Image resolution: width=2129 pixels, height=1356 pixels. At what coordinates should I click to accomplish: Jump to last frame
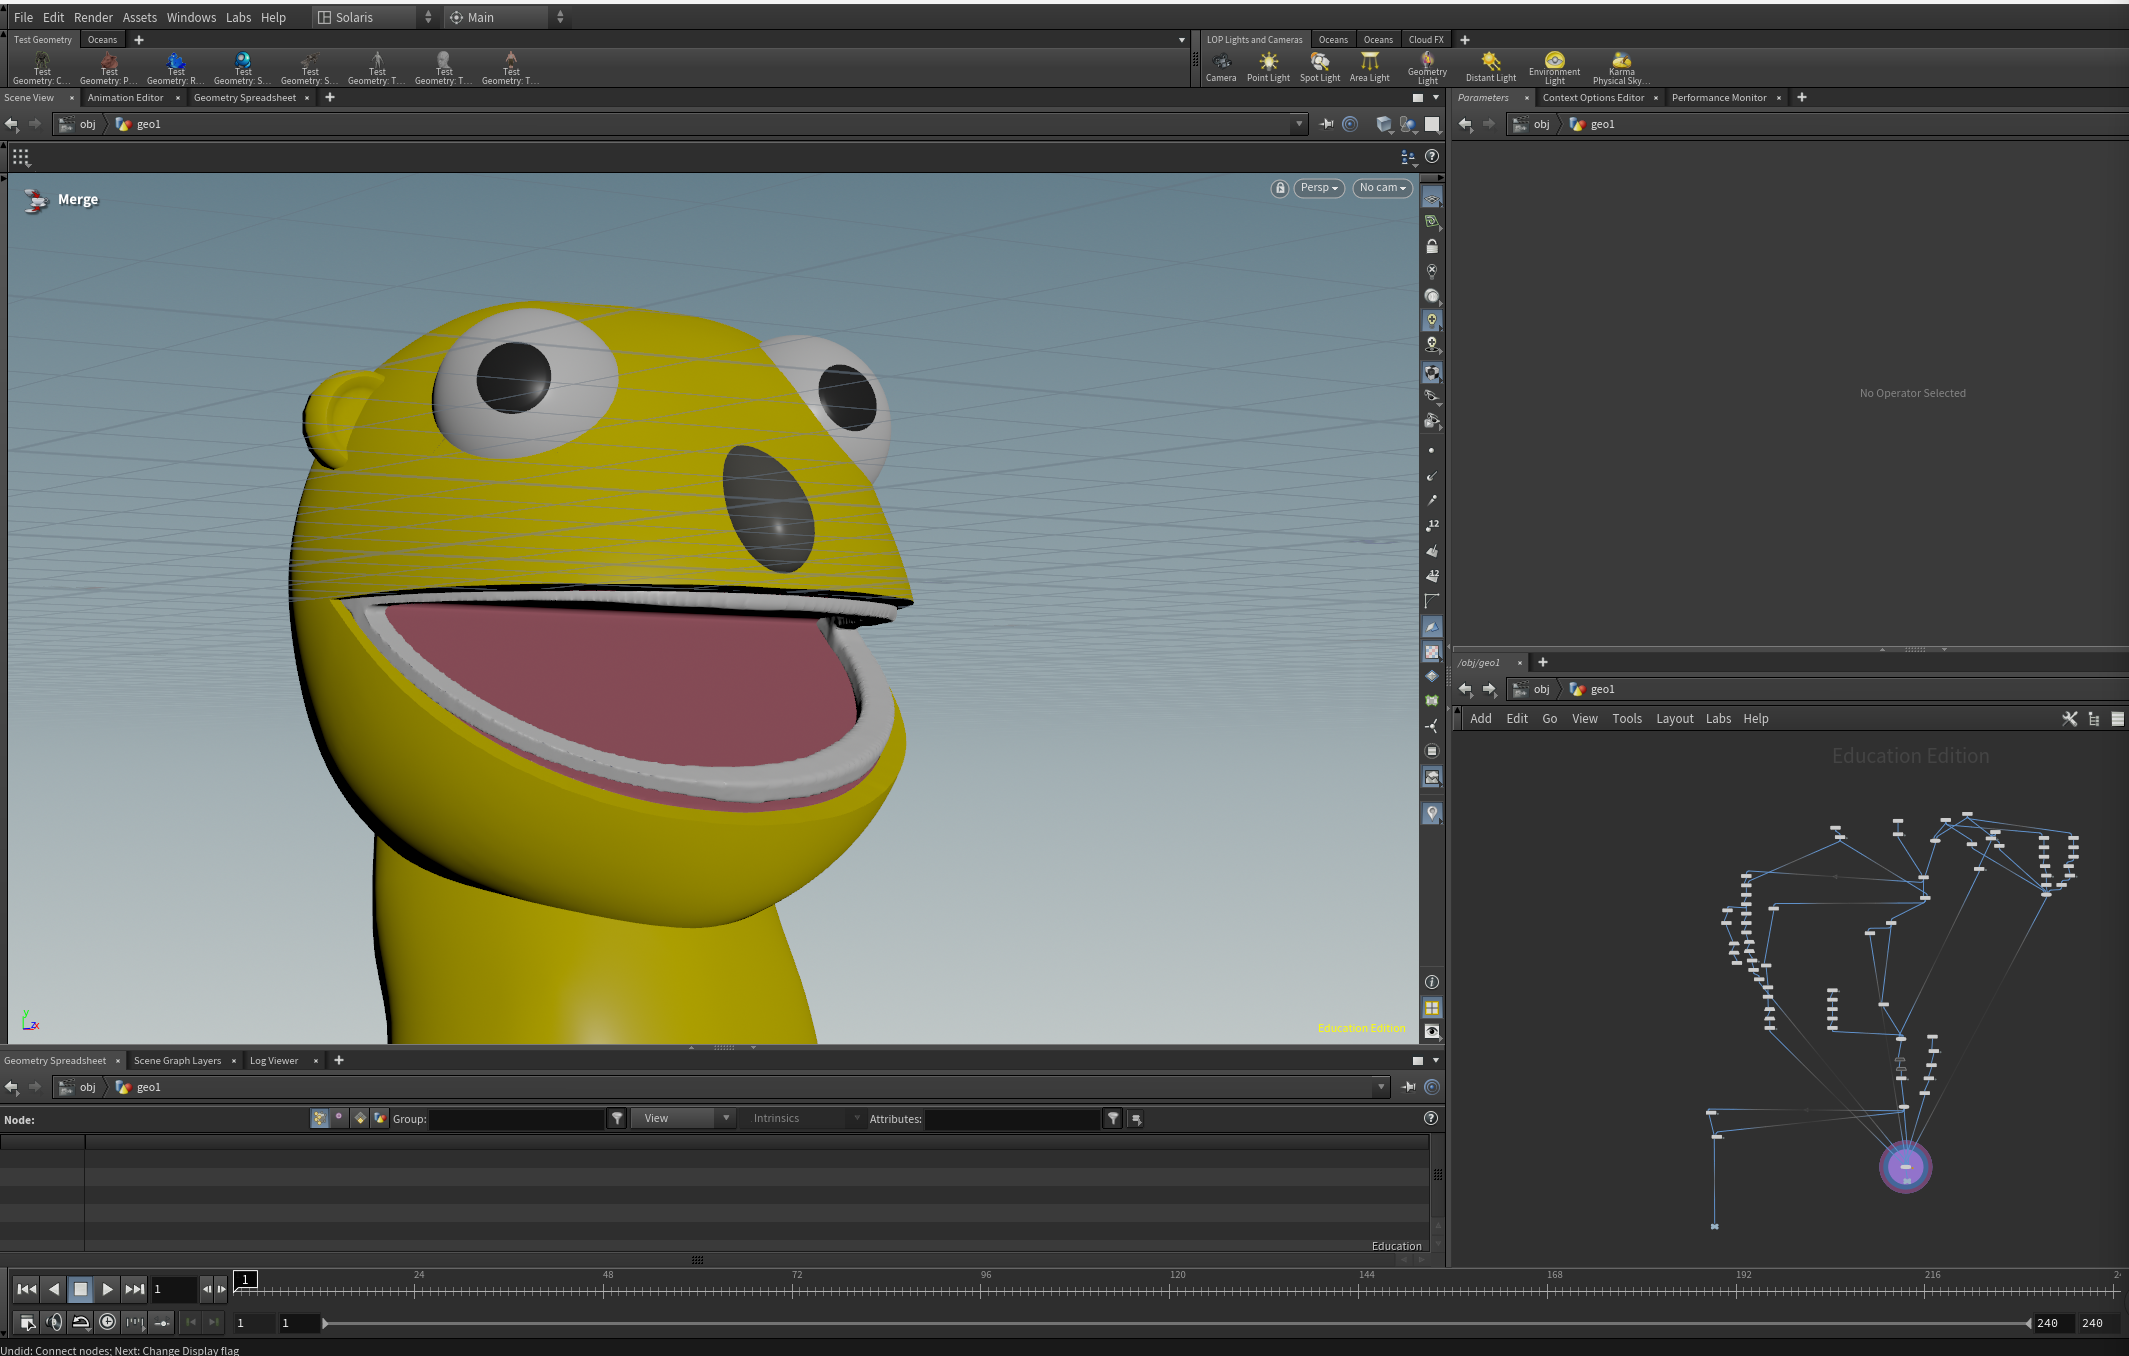[x=134, y=1289]
